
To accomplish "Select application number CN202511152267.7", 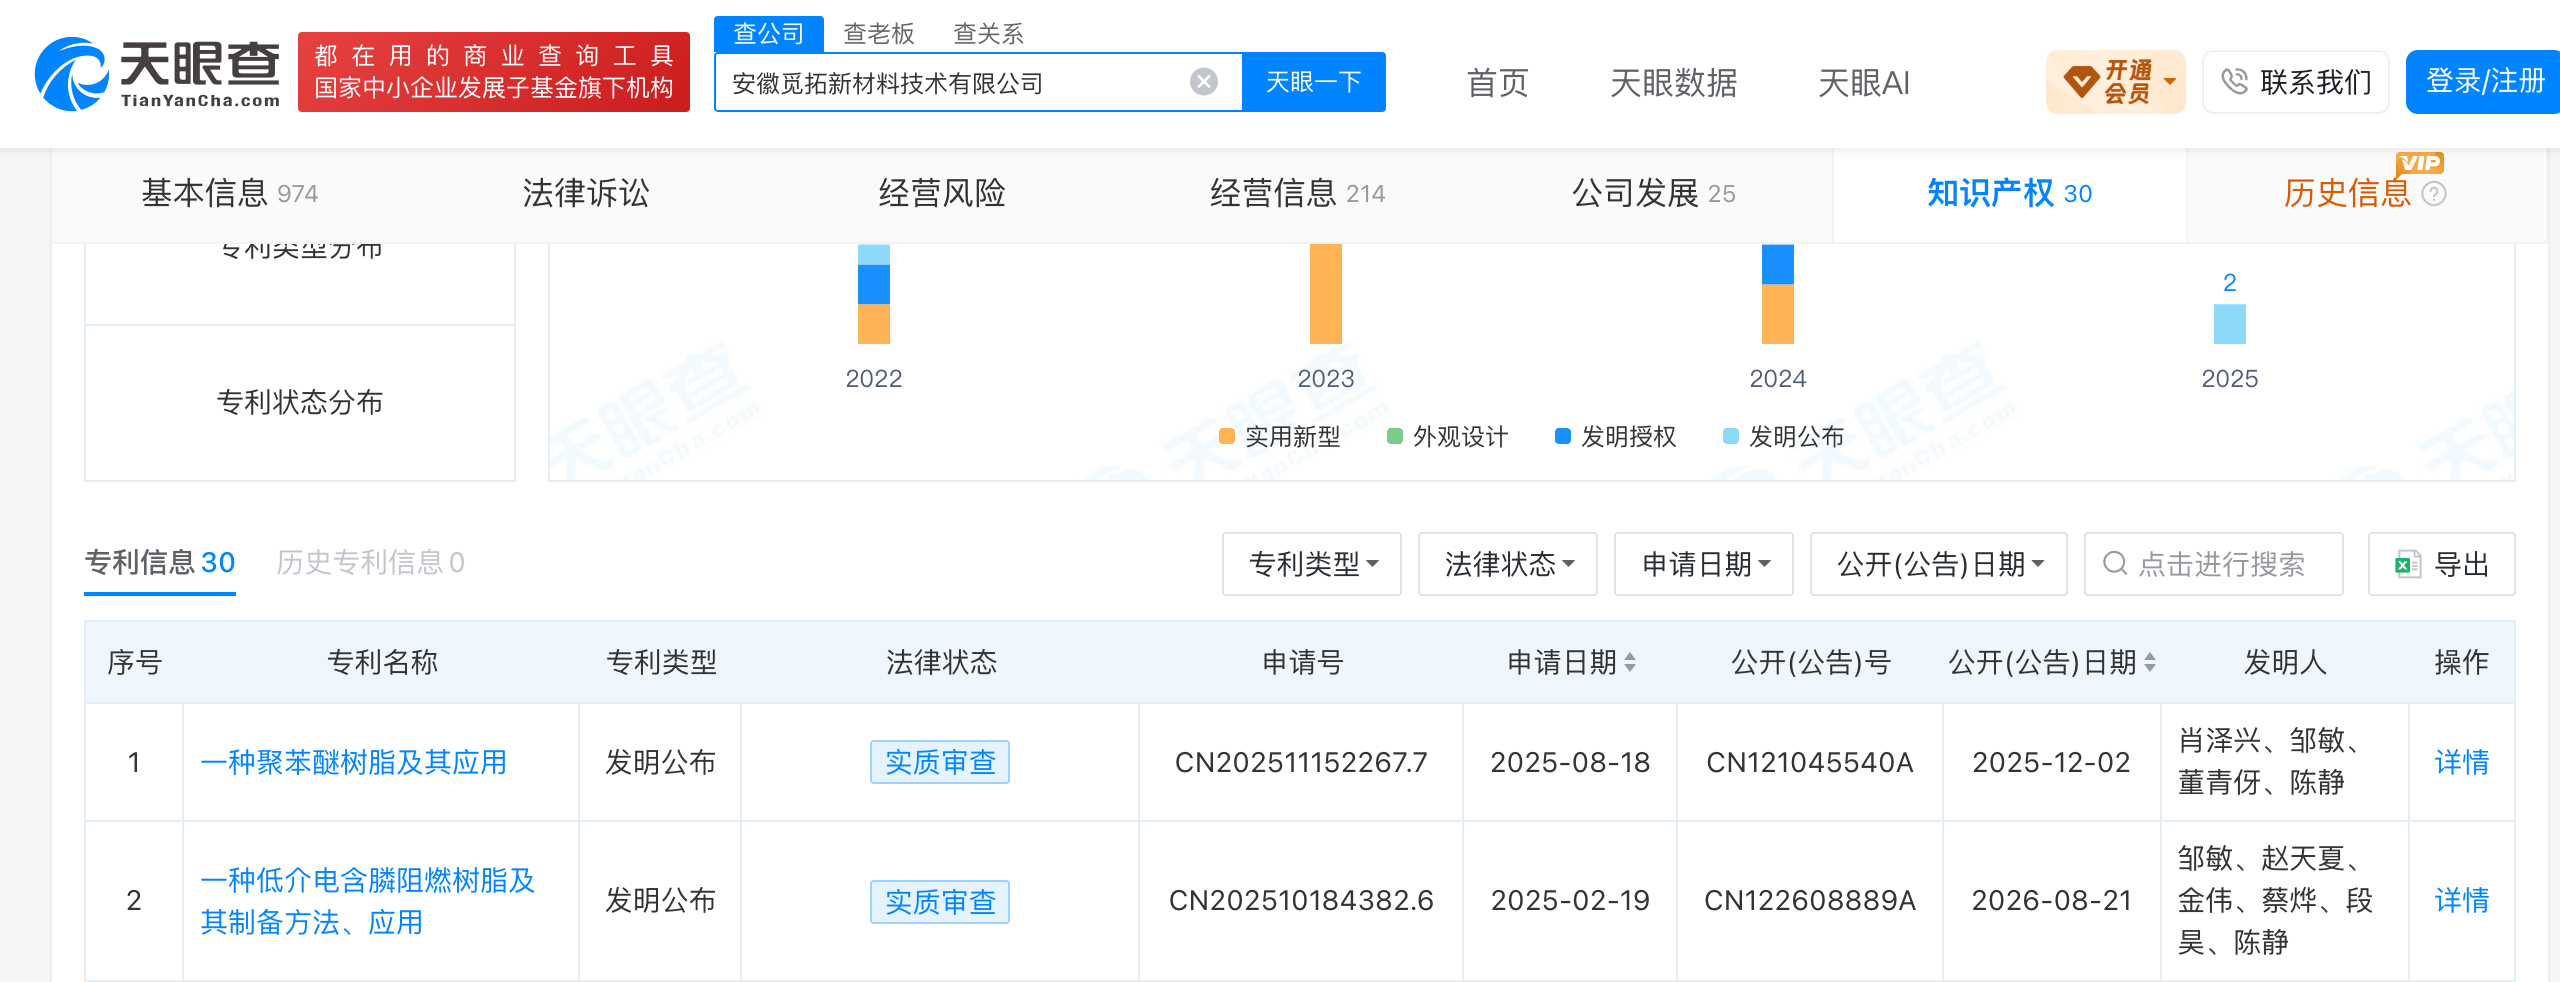I will click(1301, 762).
